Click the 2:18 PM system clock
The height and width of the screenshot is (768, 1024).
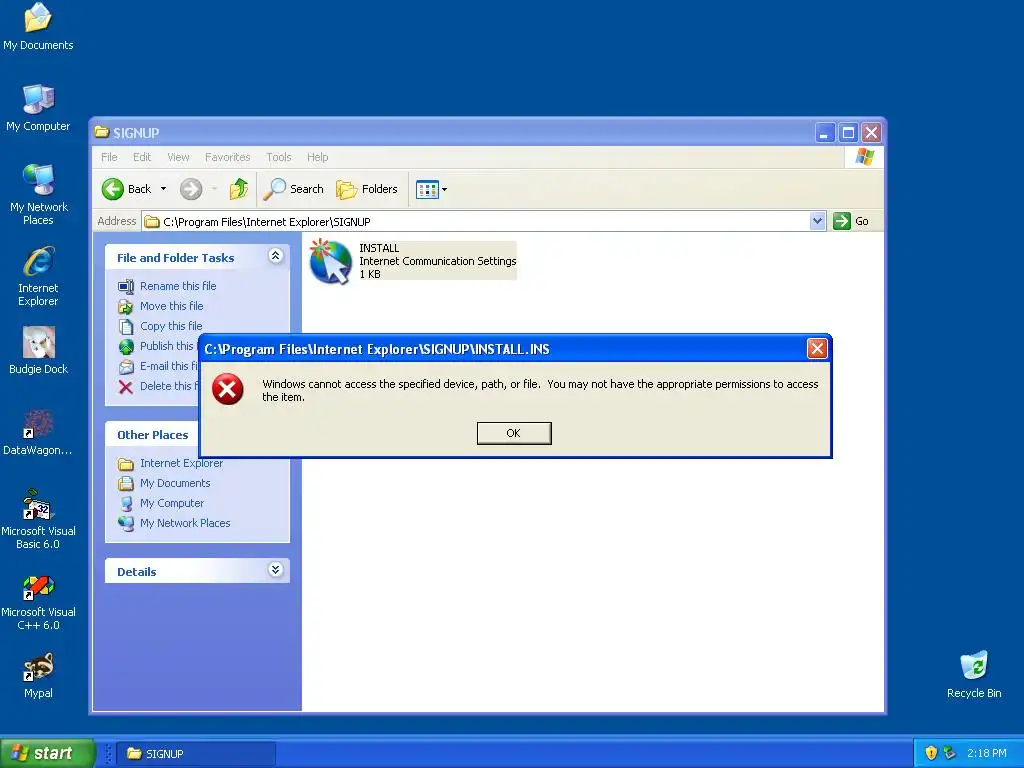click(x=987, y=753)
